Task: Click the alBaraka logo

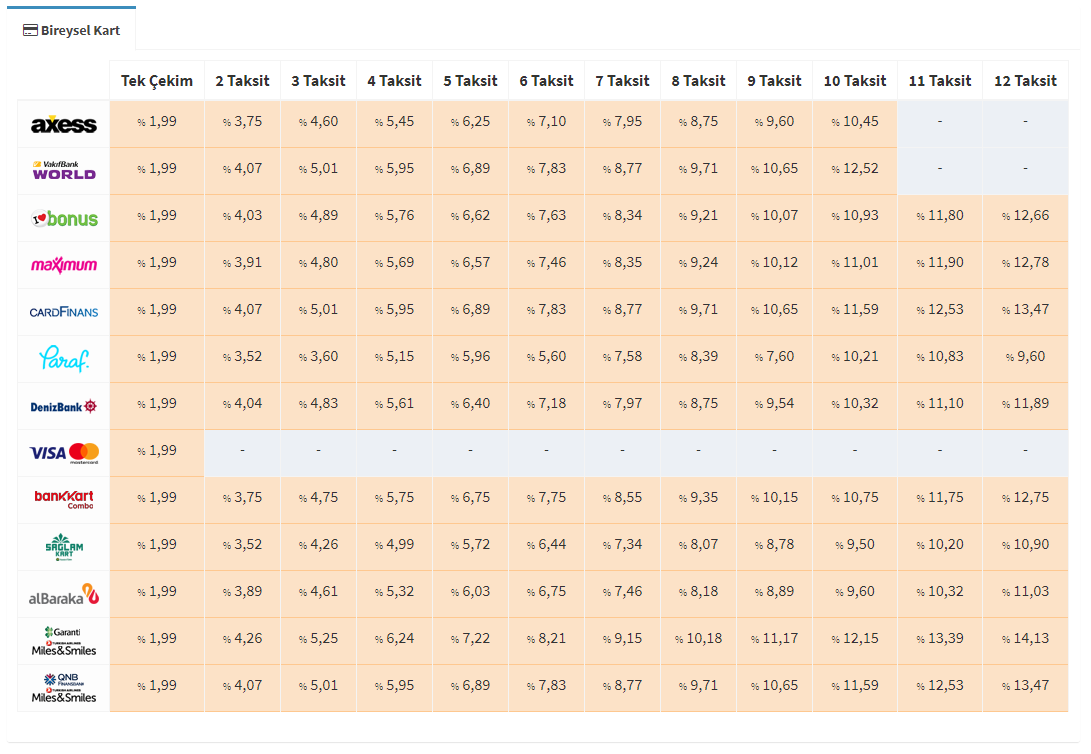Action: point(64,595)
